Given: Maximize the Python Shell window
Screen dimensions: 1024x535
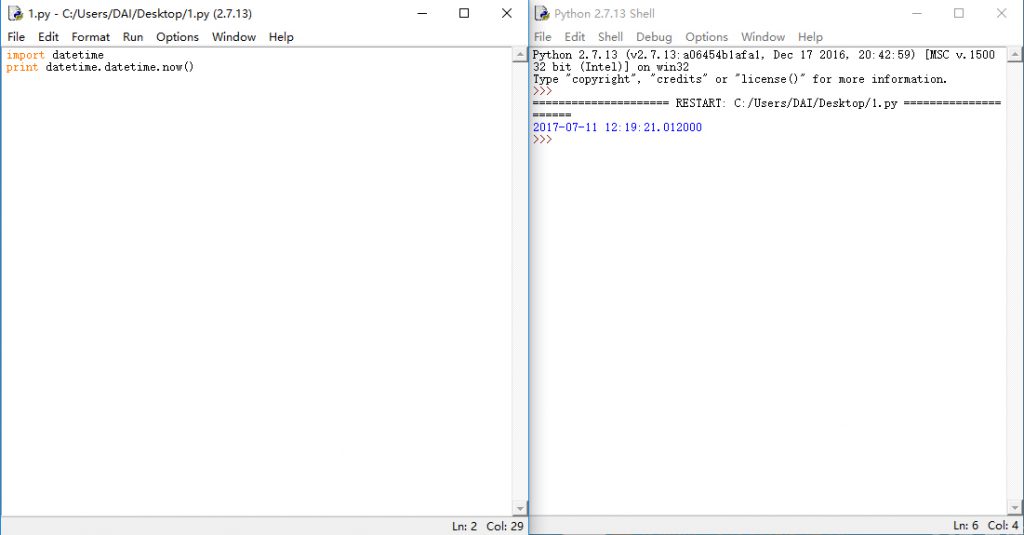Looking at the screenshot, I should pos(959,13).
